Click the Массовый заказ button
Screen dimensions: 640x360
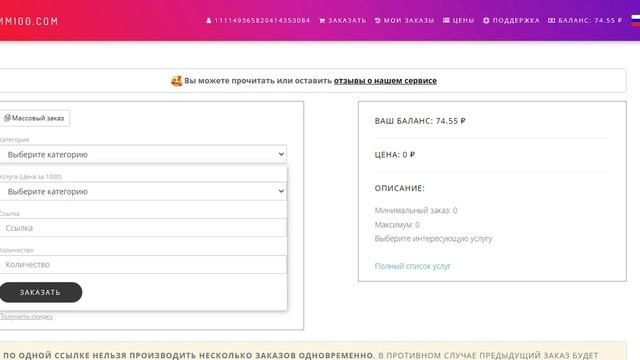35,118
